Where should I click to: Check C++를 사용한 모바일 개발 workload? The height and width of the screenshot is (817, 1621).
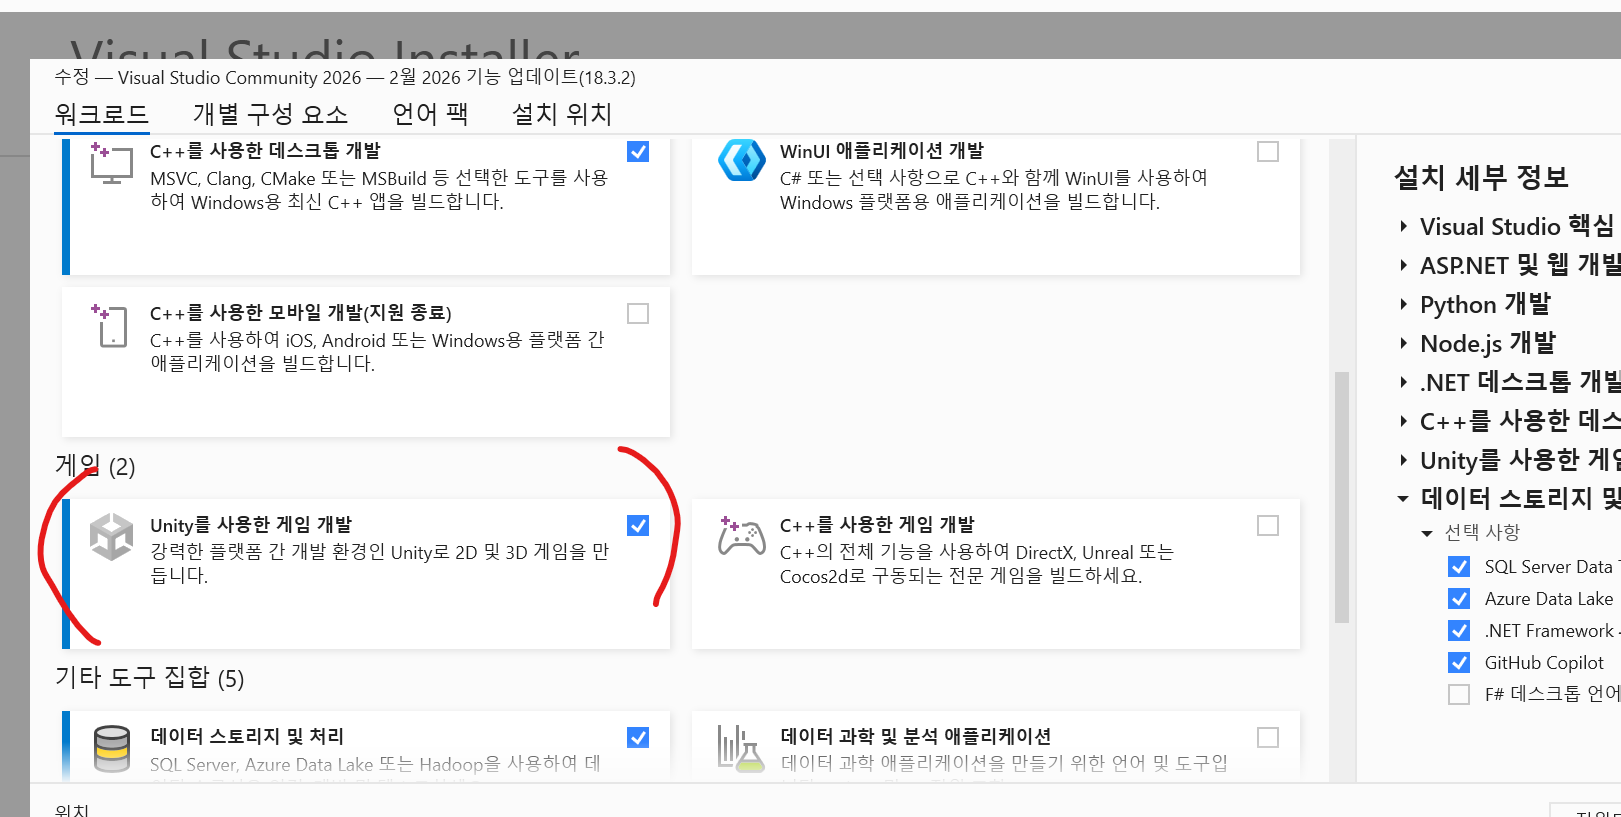(x=638, y=313)
